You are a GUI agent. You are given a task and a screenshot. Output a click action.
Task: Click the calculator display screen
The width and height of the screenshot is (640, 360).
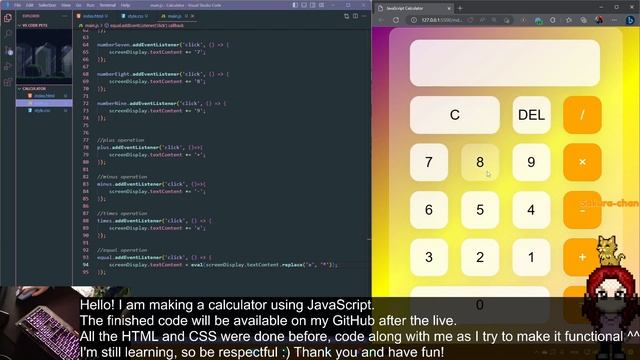point(505,63)
